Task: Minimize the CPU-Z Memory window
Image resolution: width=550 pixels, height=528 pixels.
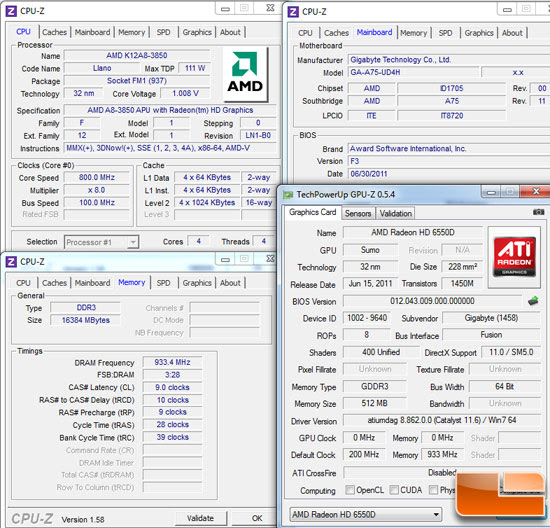Action: point(225,259)
